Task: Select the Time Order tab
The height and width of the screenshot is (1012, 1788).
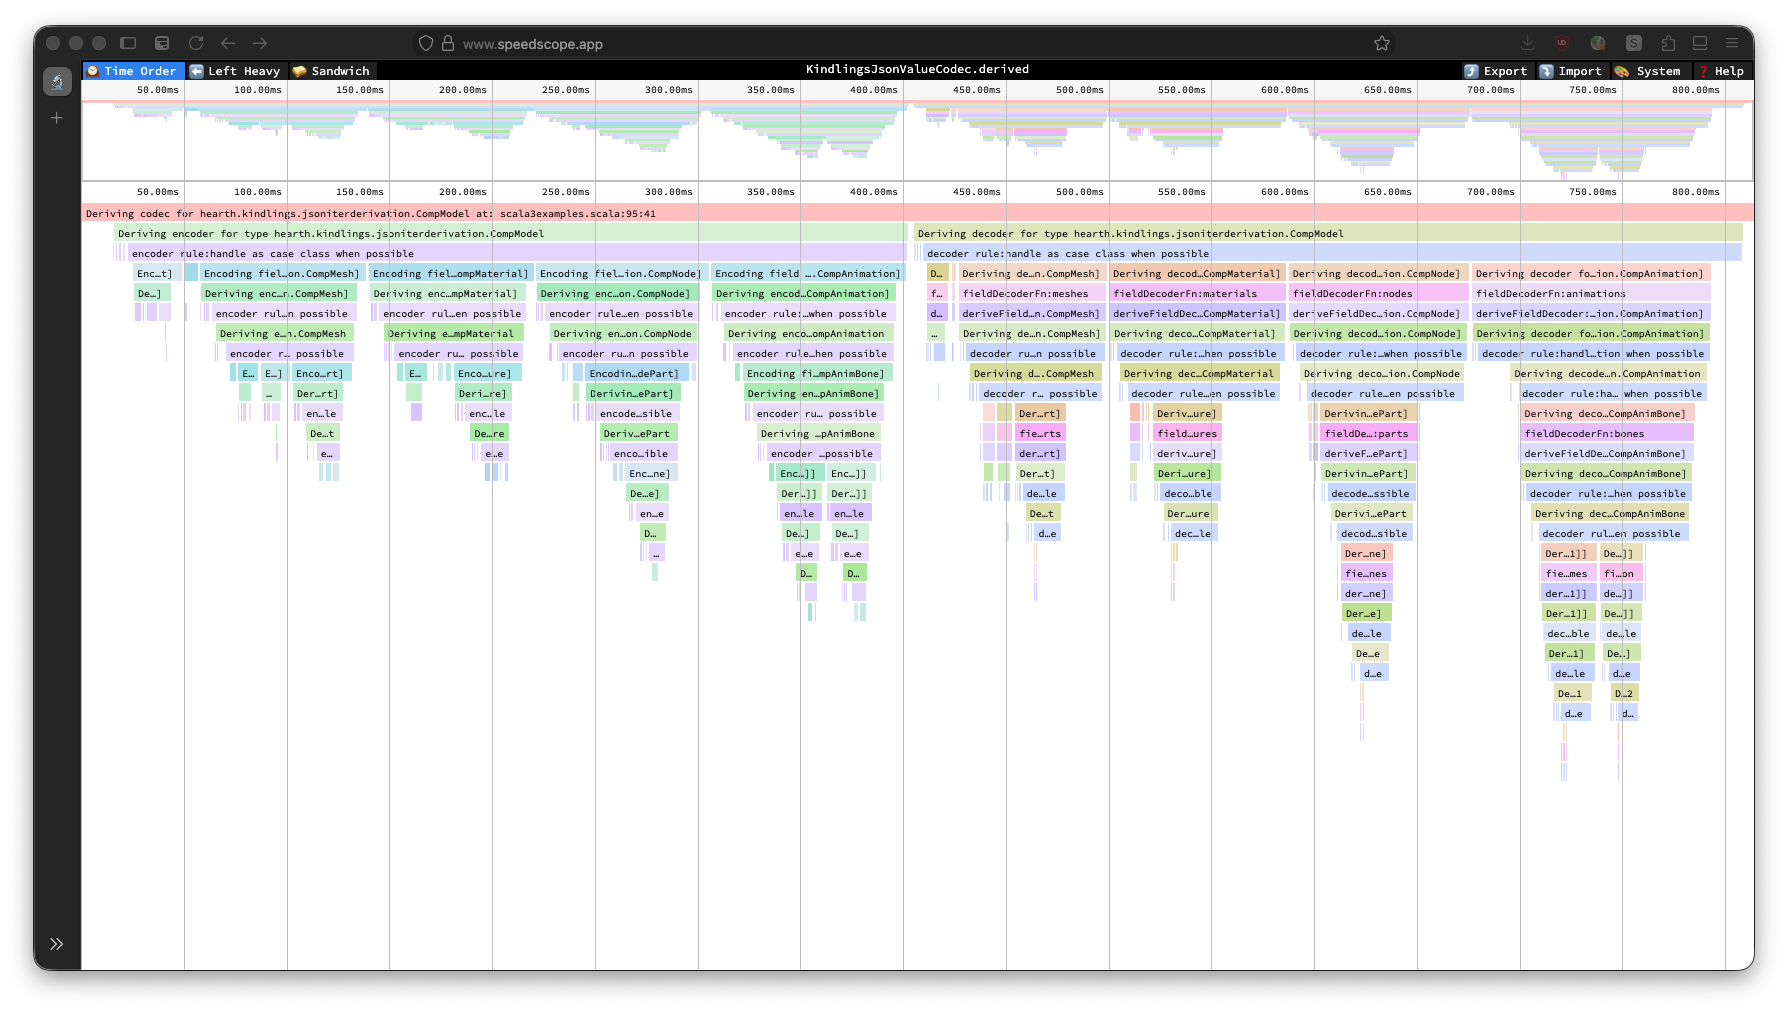Action: click(x=132, y=71)
